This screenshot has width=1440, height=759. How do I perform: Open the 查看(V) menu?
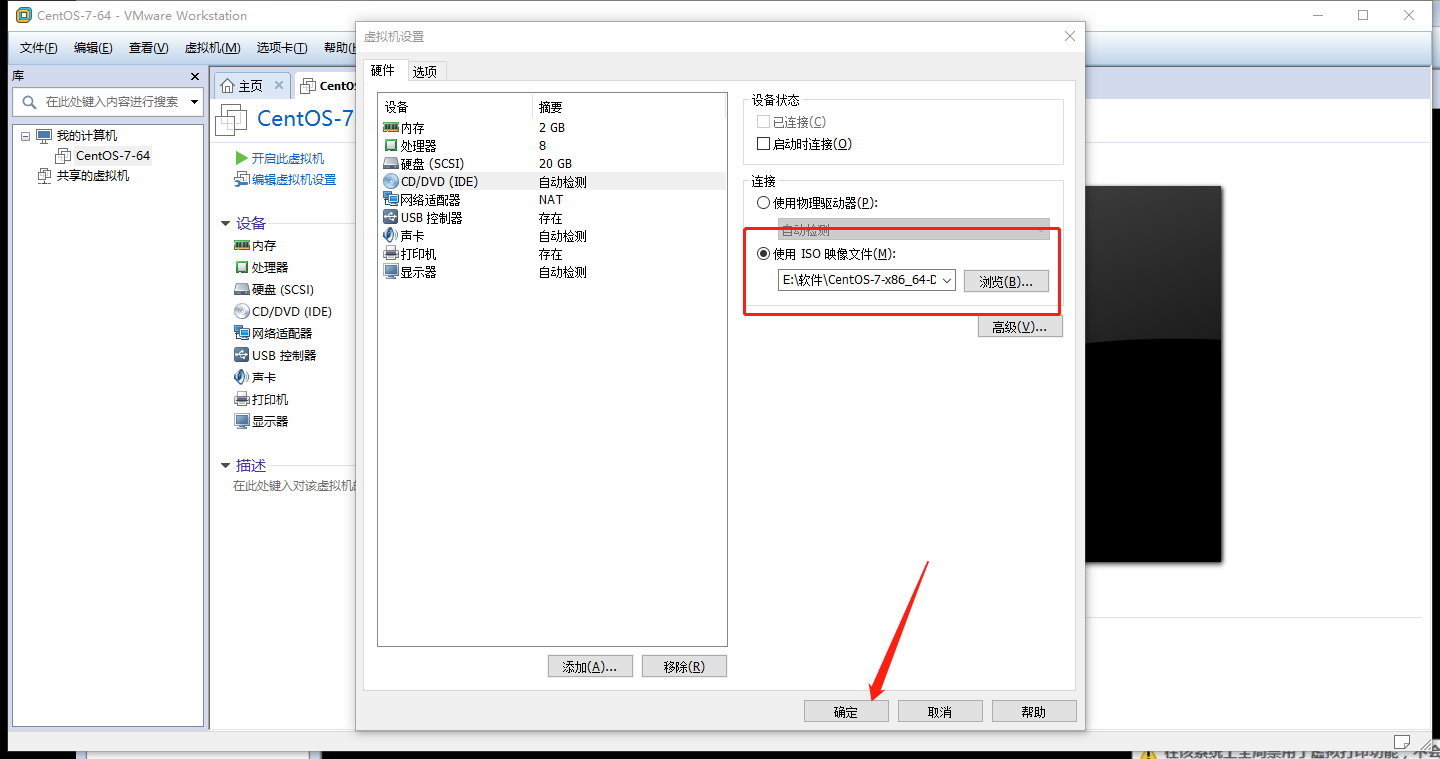click(x=149, y=48)
